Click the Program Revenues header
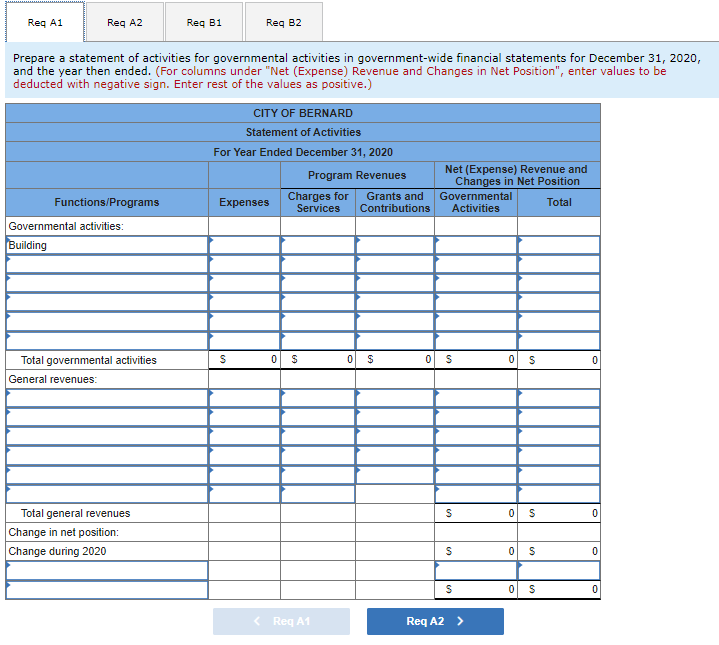The height and width of the screenshot is (645, 719). coord(357,175)
